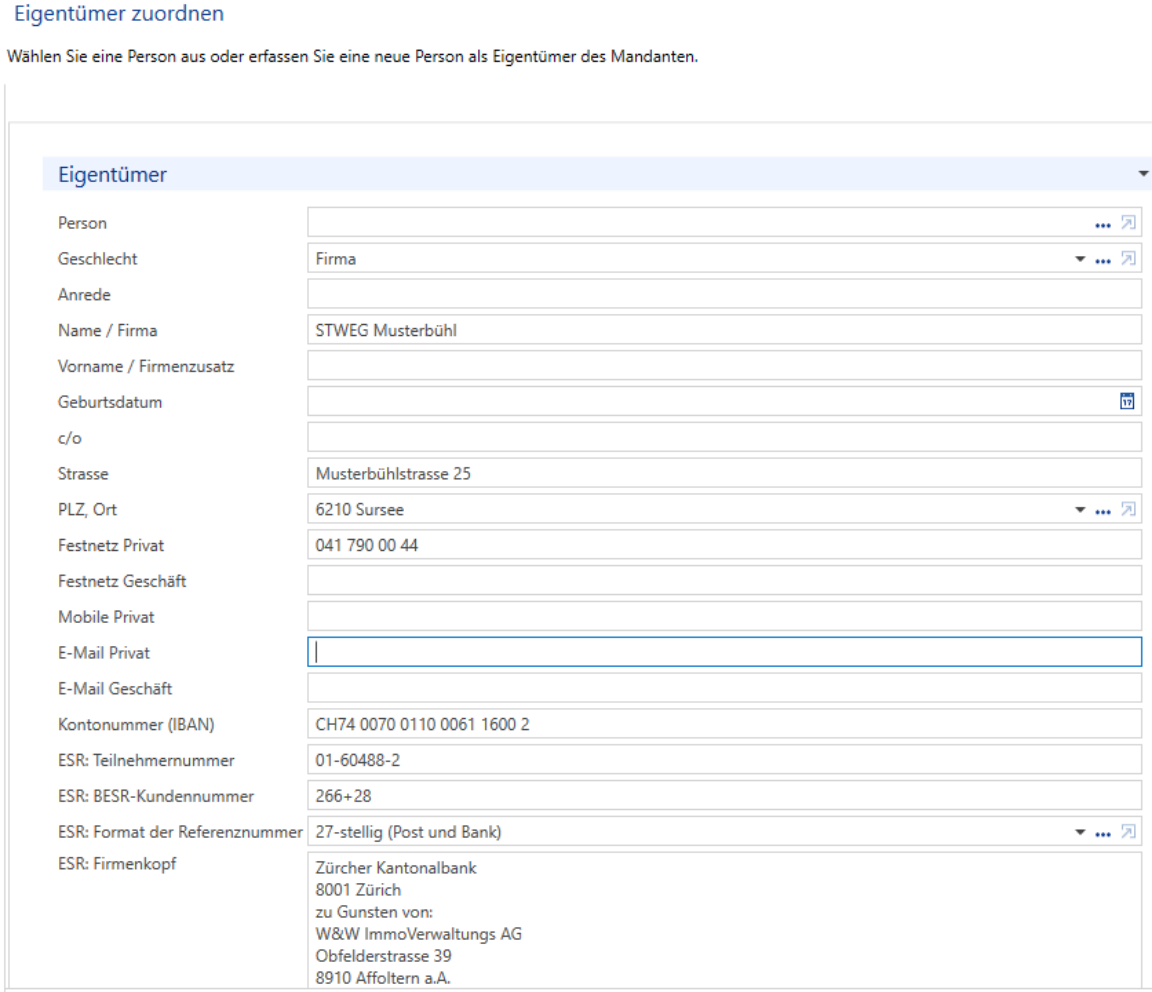Click the Vorname / Firmenzusatz field
This screenshot has height=992, width=1152.
(724, 366)
